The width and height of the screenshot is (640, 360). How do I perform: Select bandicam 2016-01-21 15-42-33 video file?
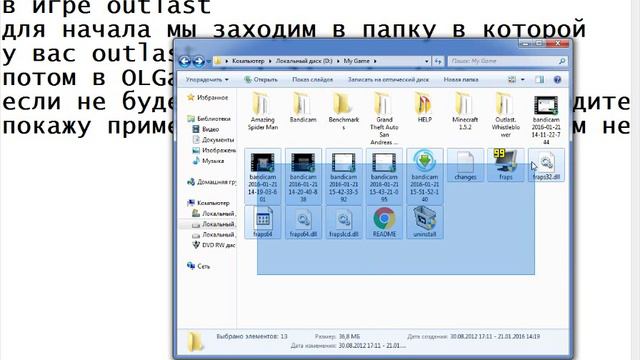click(343, 176)
